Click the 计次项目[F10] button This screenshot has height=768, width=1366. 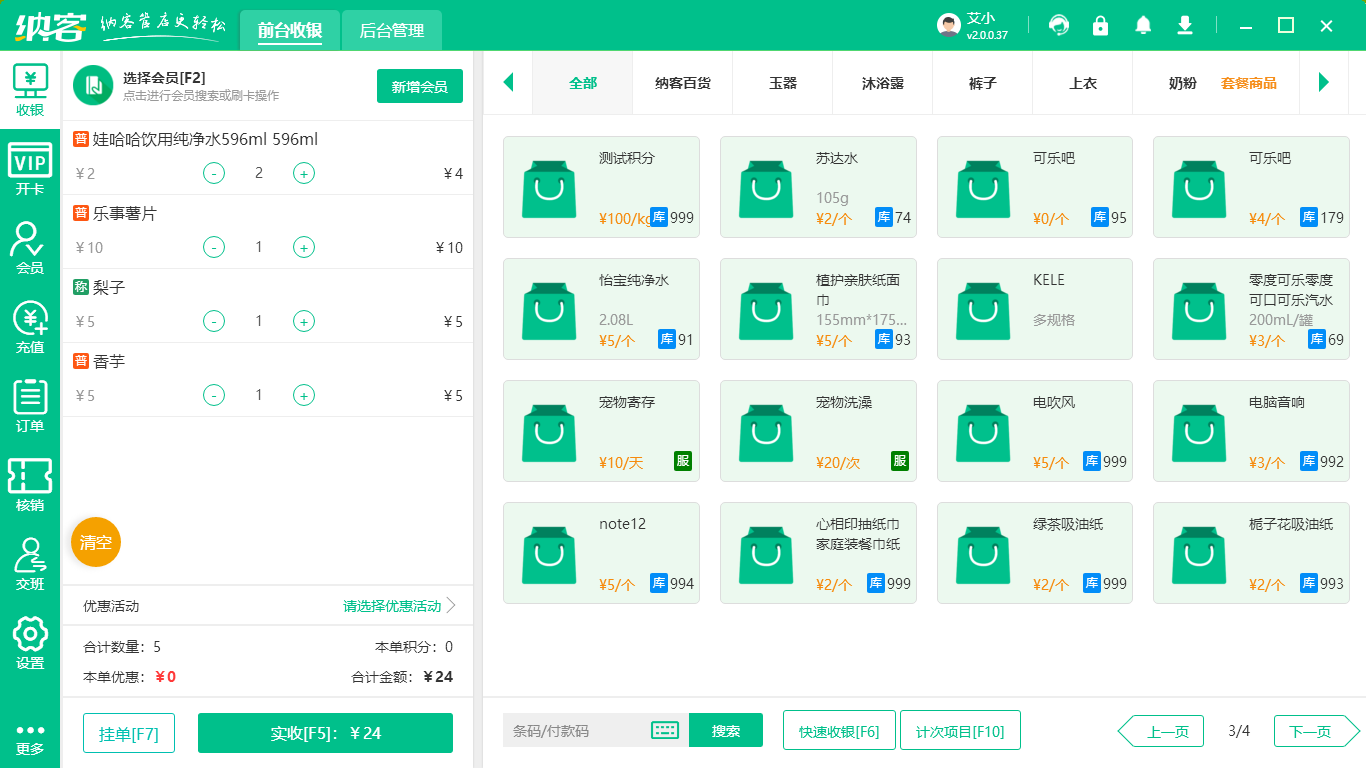[x=960, y=730]
